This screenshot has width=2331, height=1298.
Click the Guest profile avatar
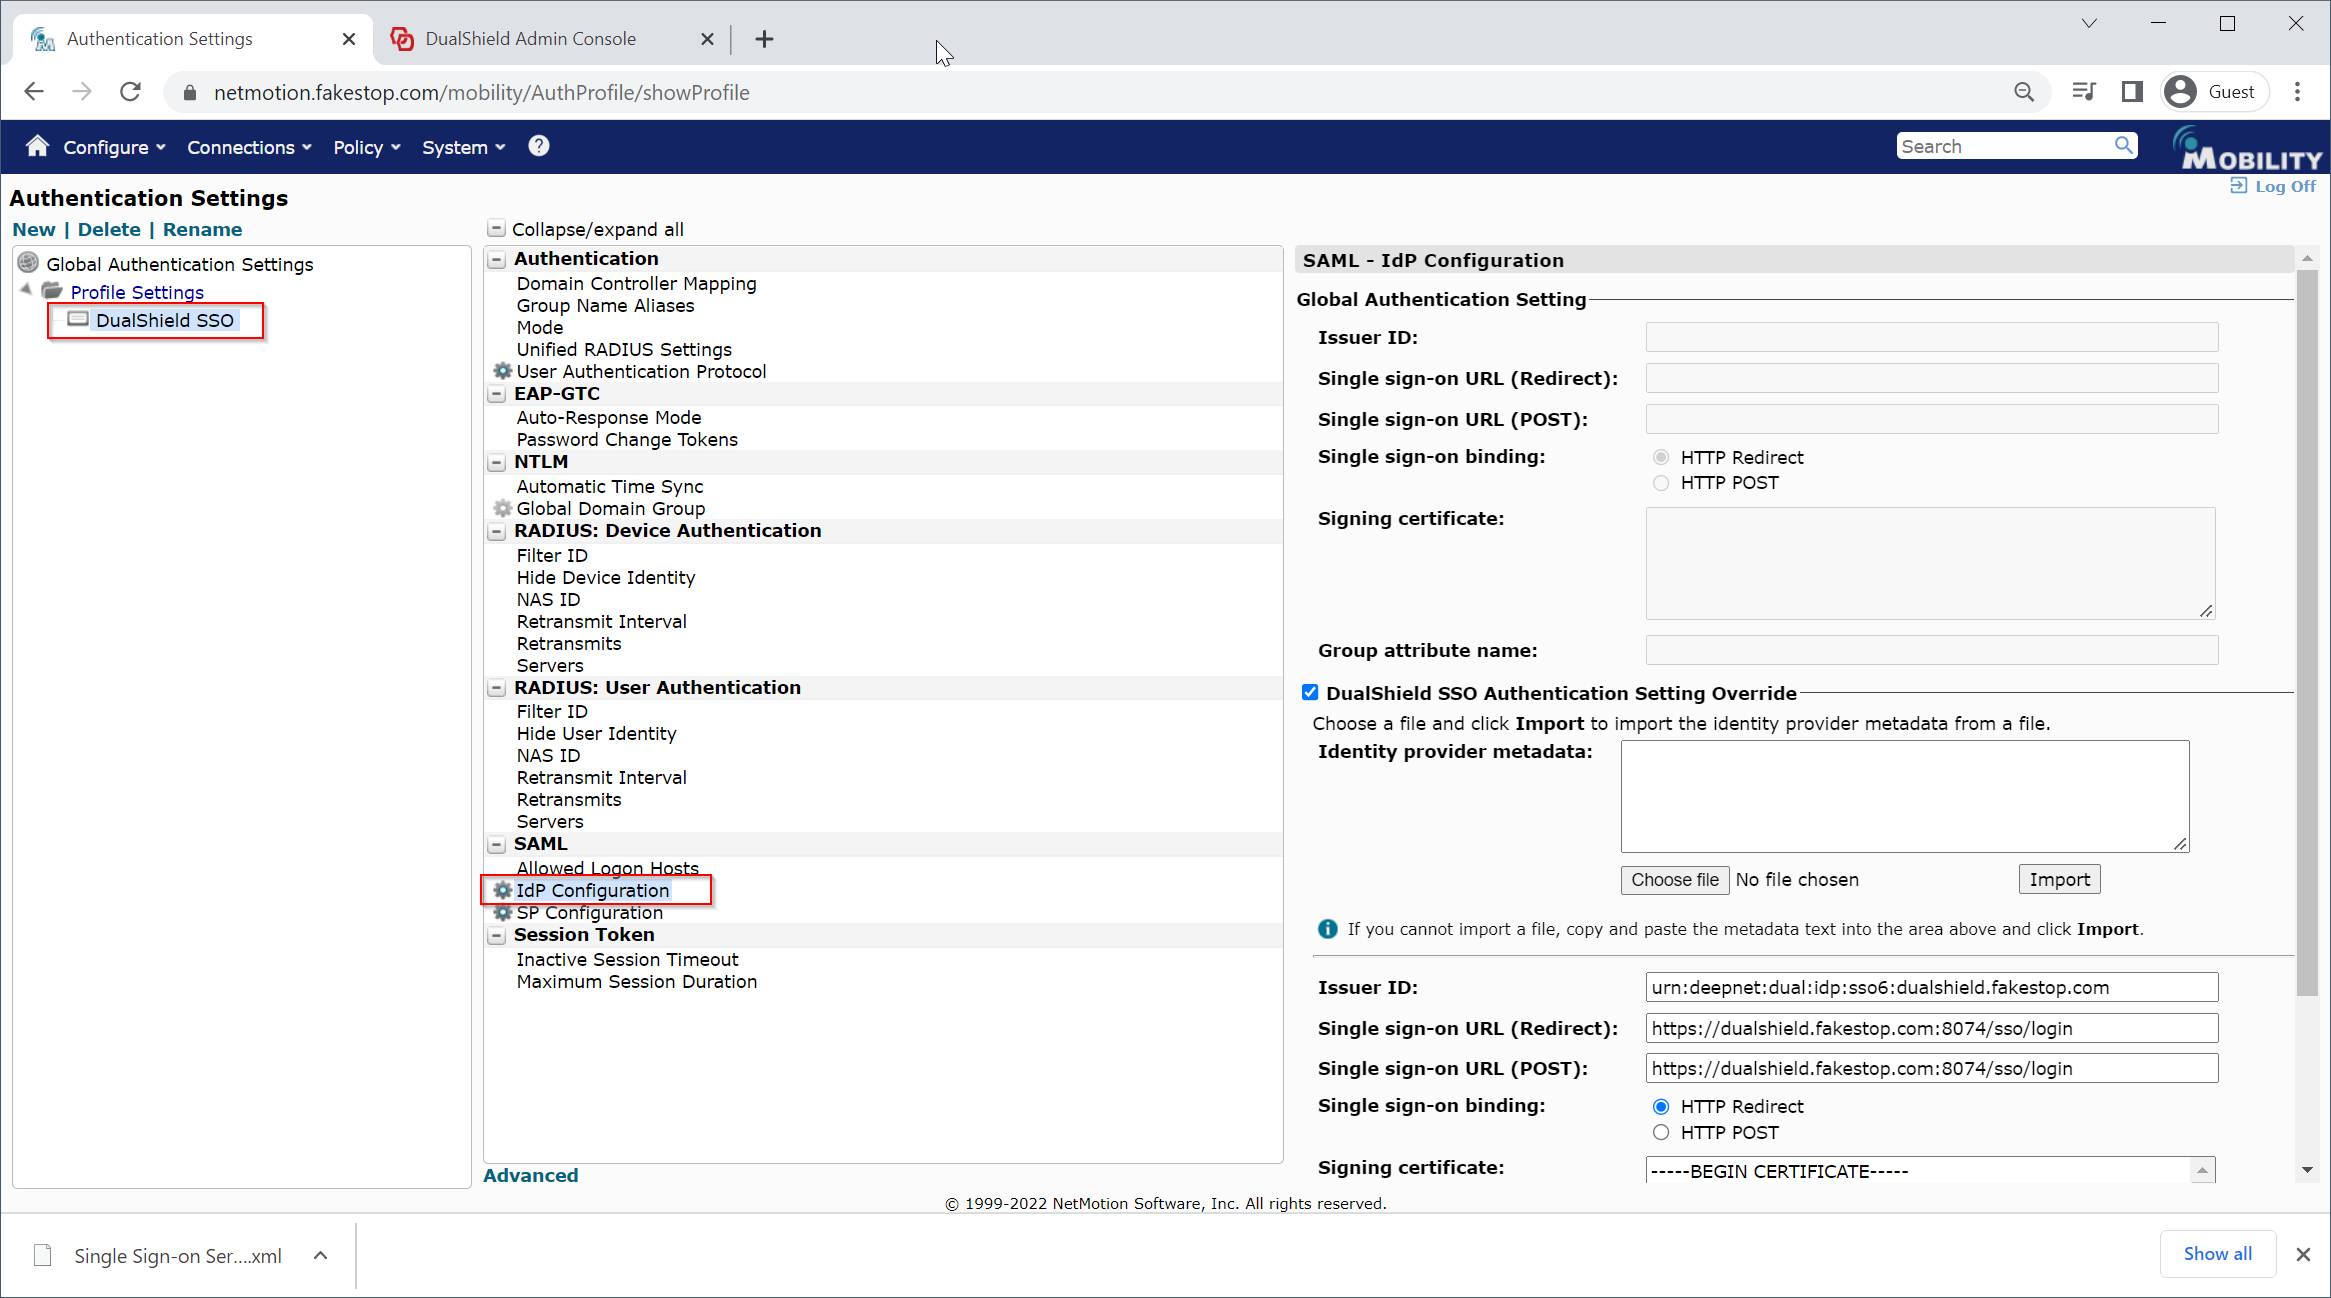coord(2180,92)
